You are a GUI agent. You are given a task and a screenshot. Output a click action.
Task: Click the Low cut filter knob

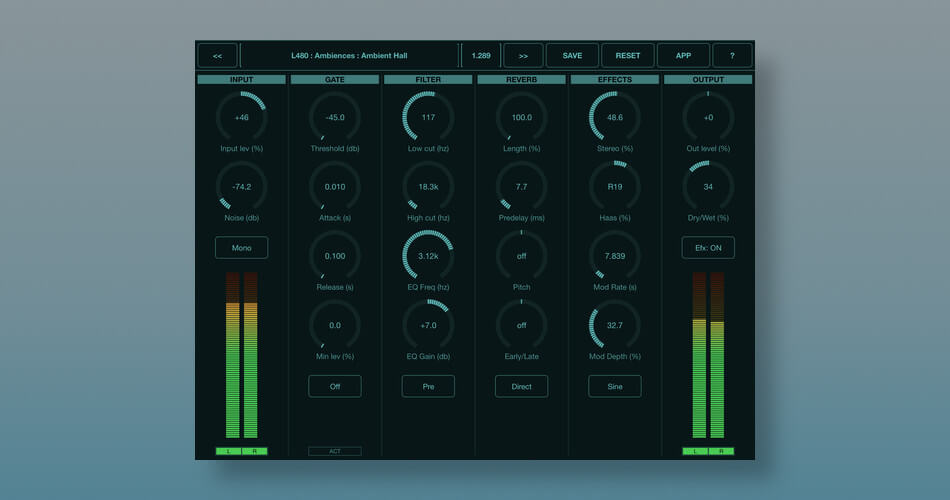tap(428, 118)
